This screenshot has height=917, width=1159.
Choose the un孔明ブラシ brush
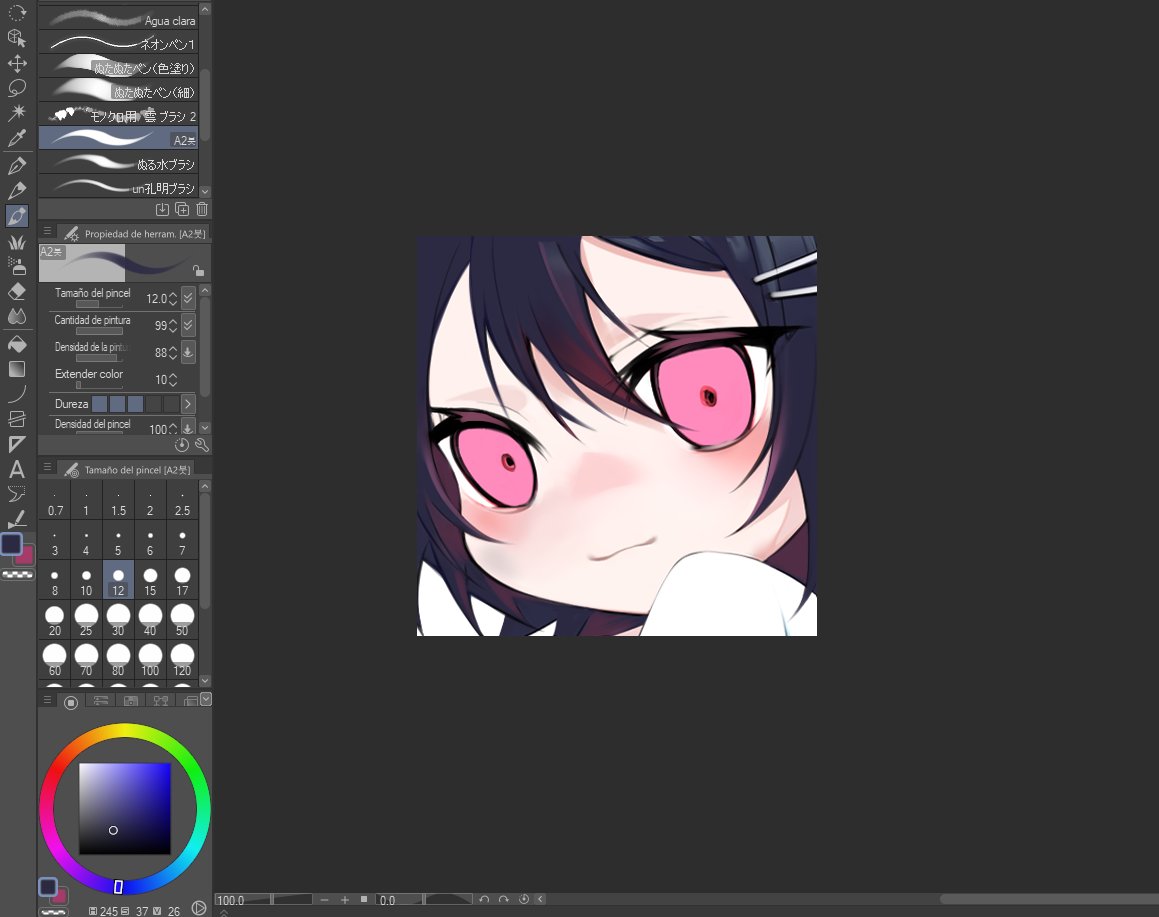[118, 187]
